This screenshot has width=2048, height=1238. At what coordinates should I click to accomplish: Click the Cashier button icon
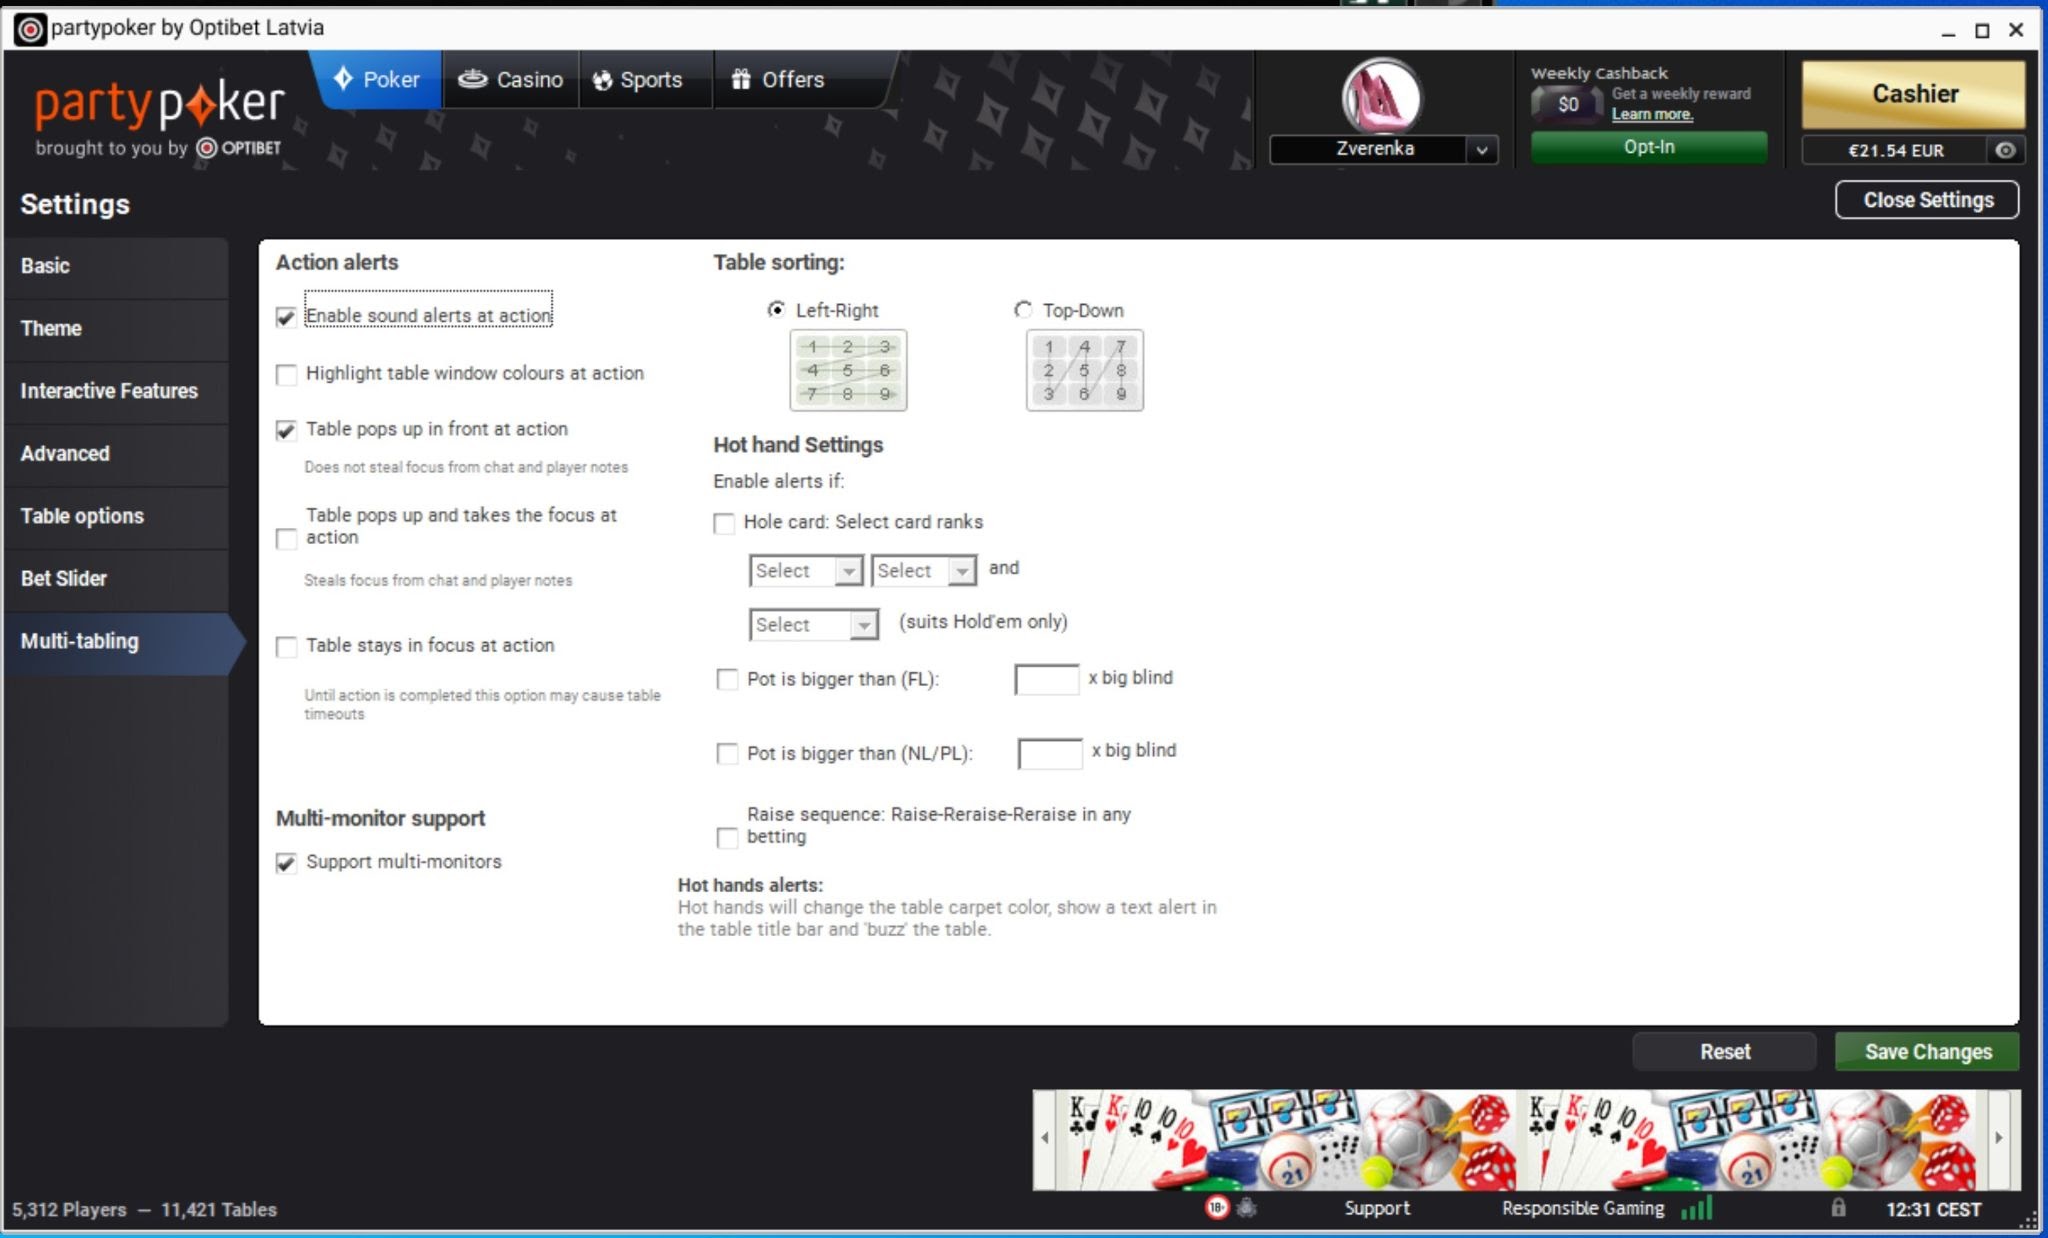[1913, 94]
